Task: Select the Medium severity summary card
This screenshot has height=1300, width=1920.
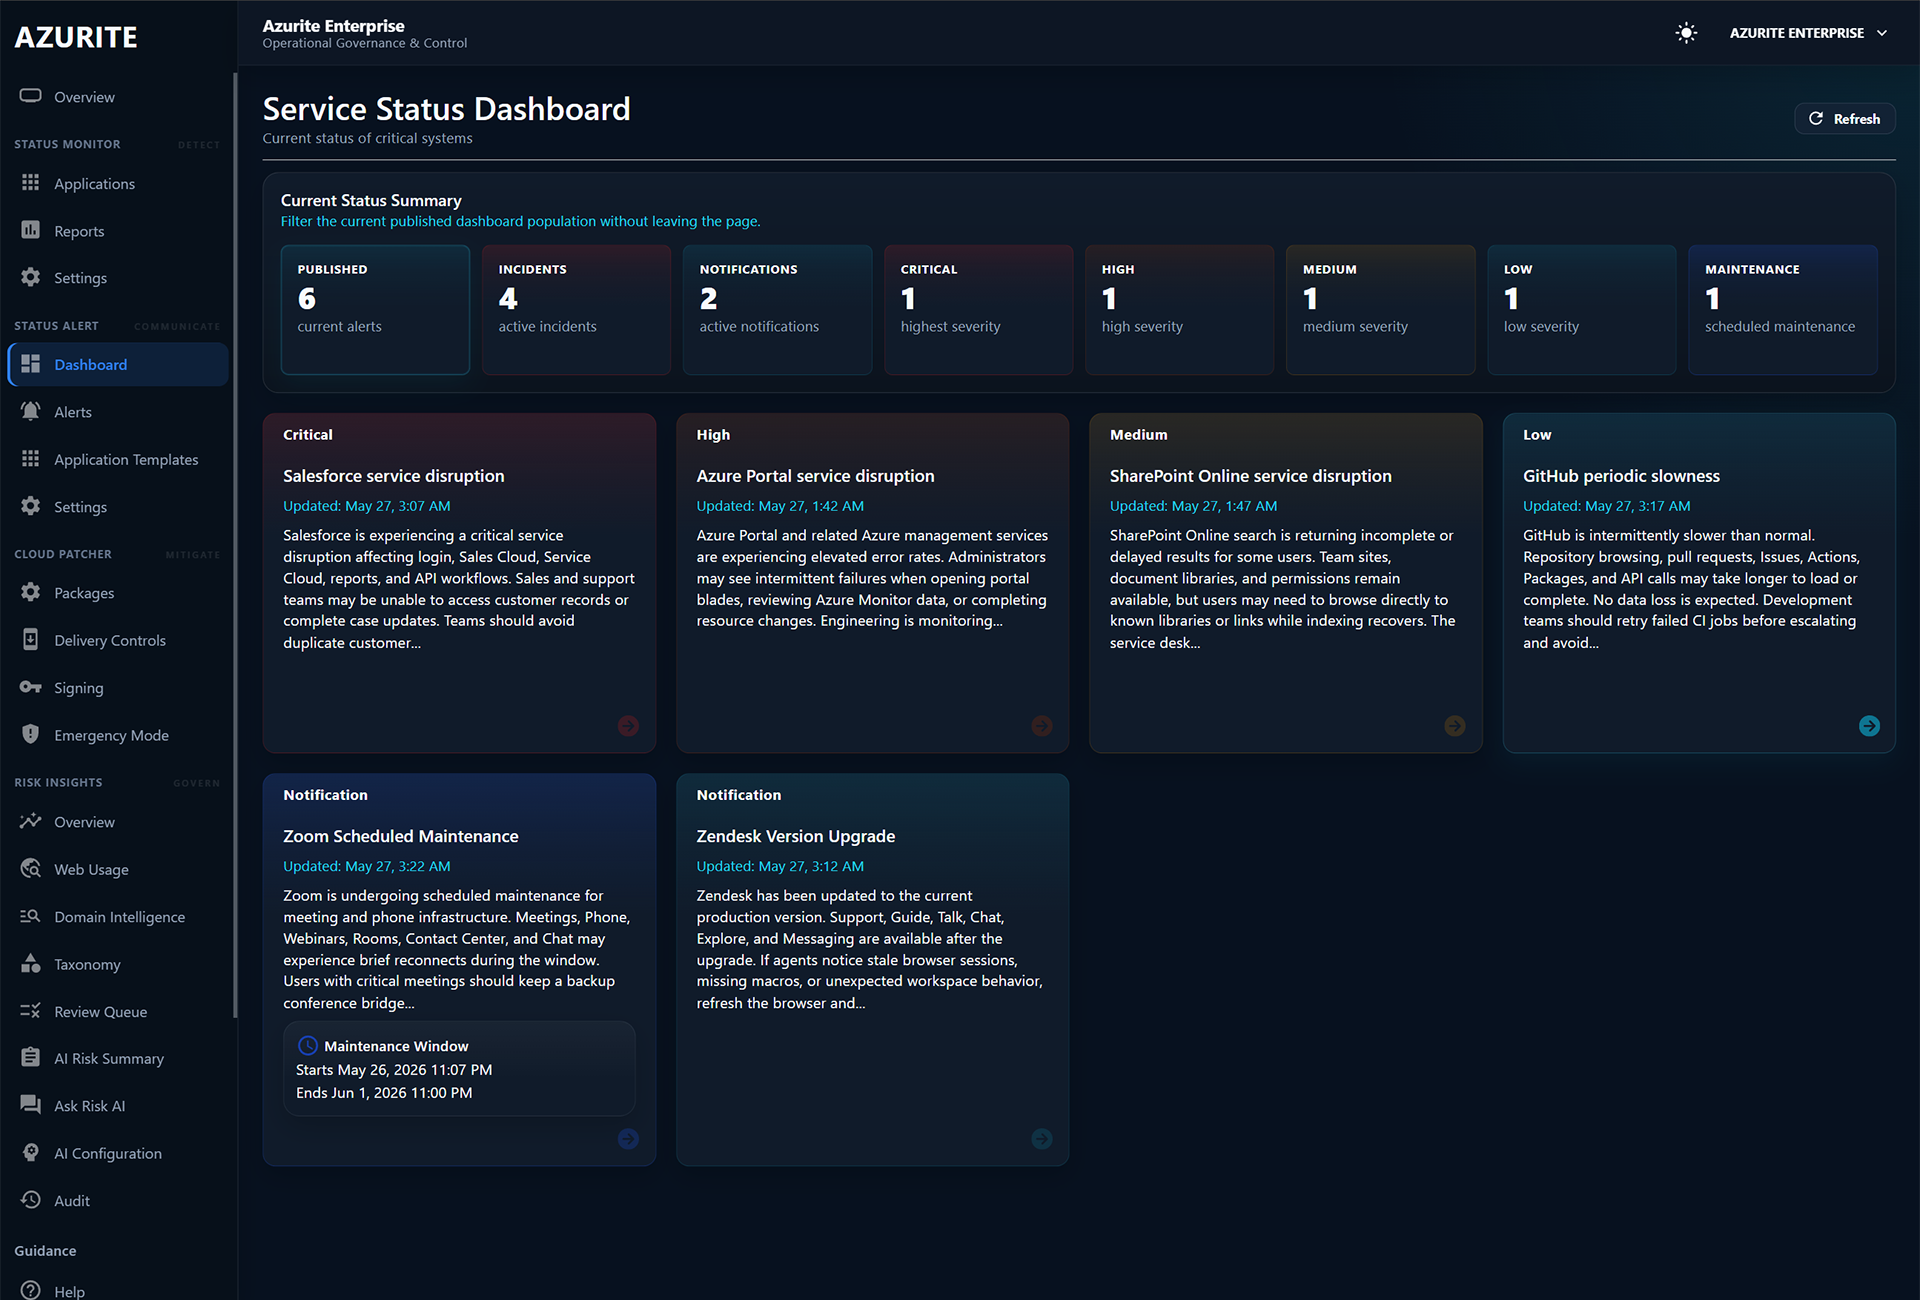Action: click(1380, 310)
